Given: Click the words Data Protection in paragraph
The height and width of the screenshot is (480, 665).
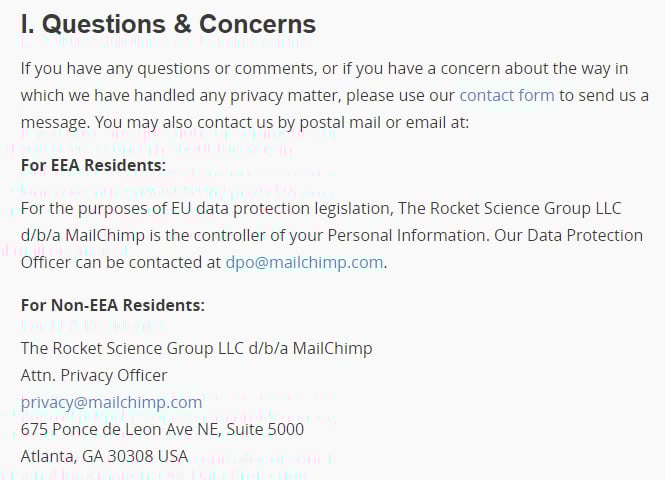Looking at the screenshot, I should point(585,235).
